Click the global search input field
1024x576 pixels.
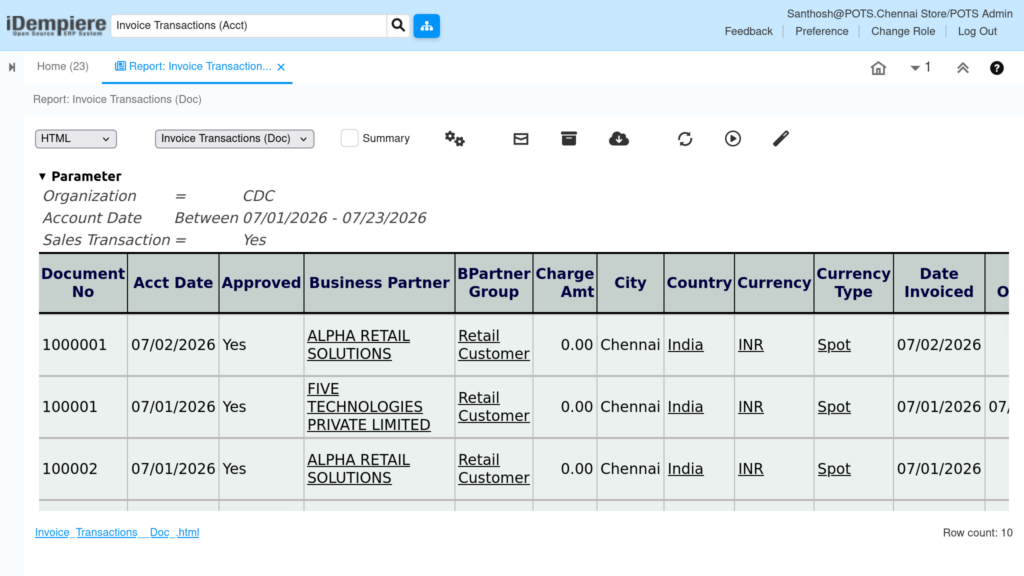click(249, 25)
